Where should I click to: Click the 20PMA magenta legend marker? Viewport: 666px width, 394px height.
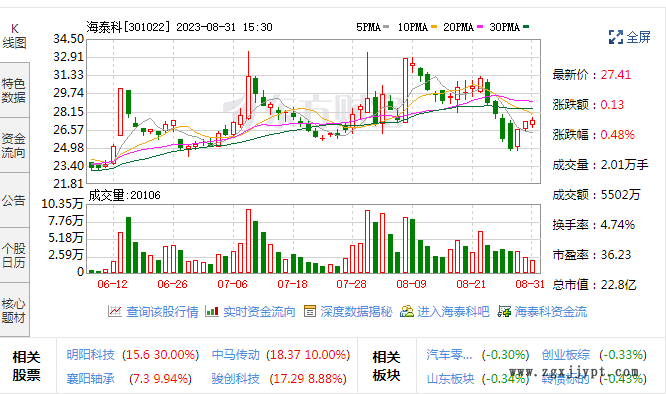click(480, 27)
